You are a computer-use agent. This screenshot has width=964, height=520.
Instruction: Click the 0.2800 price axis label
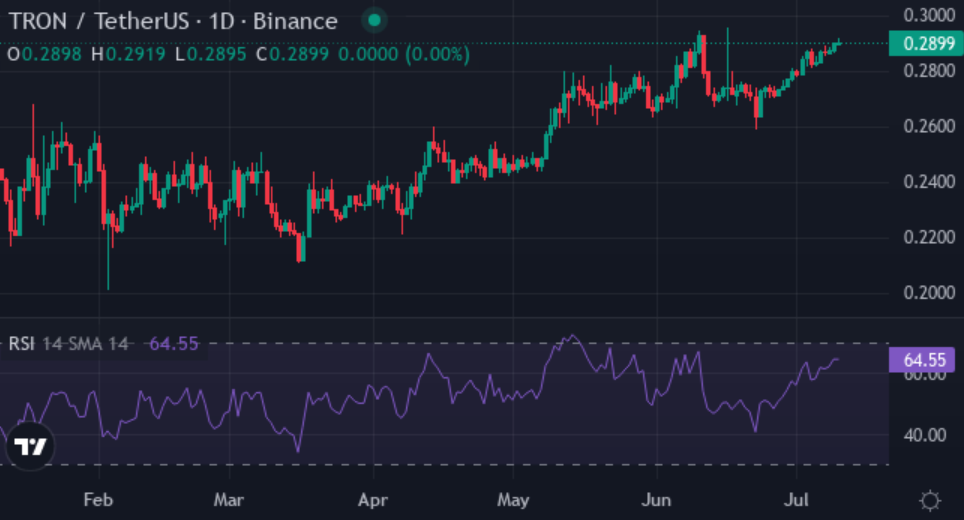(x=929, y=71)
